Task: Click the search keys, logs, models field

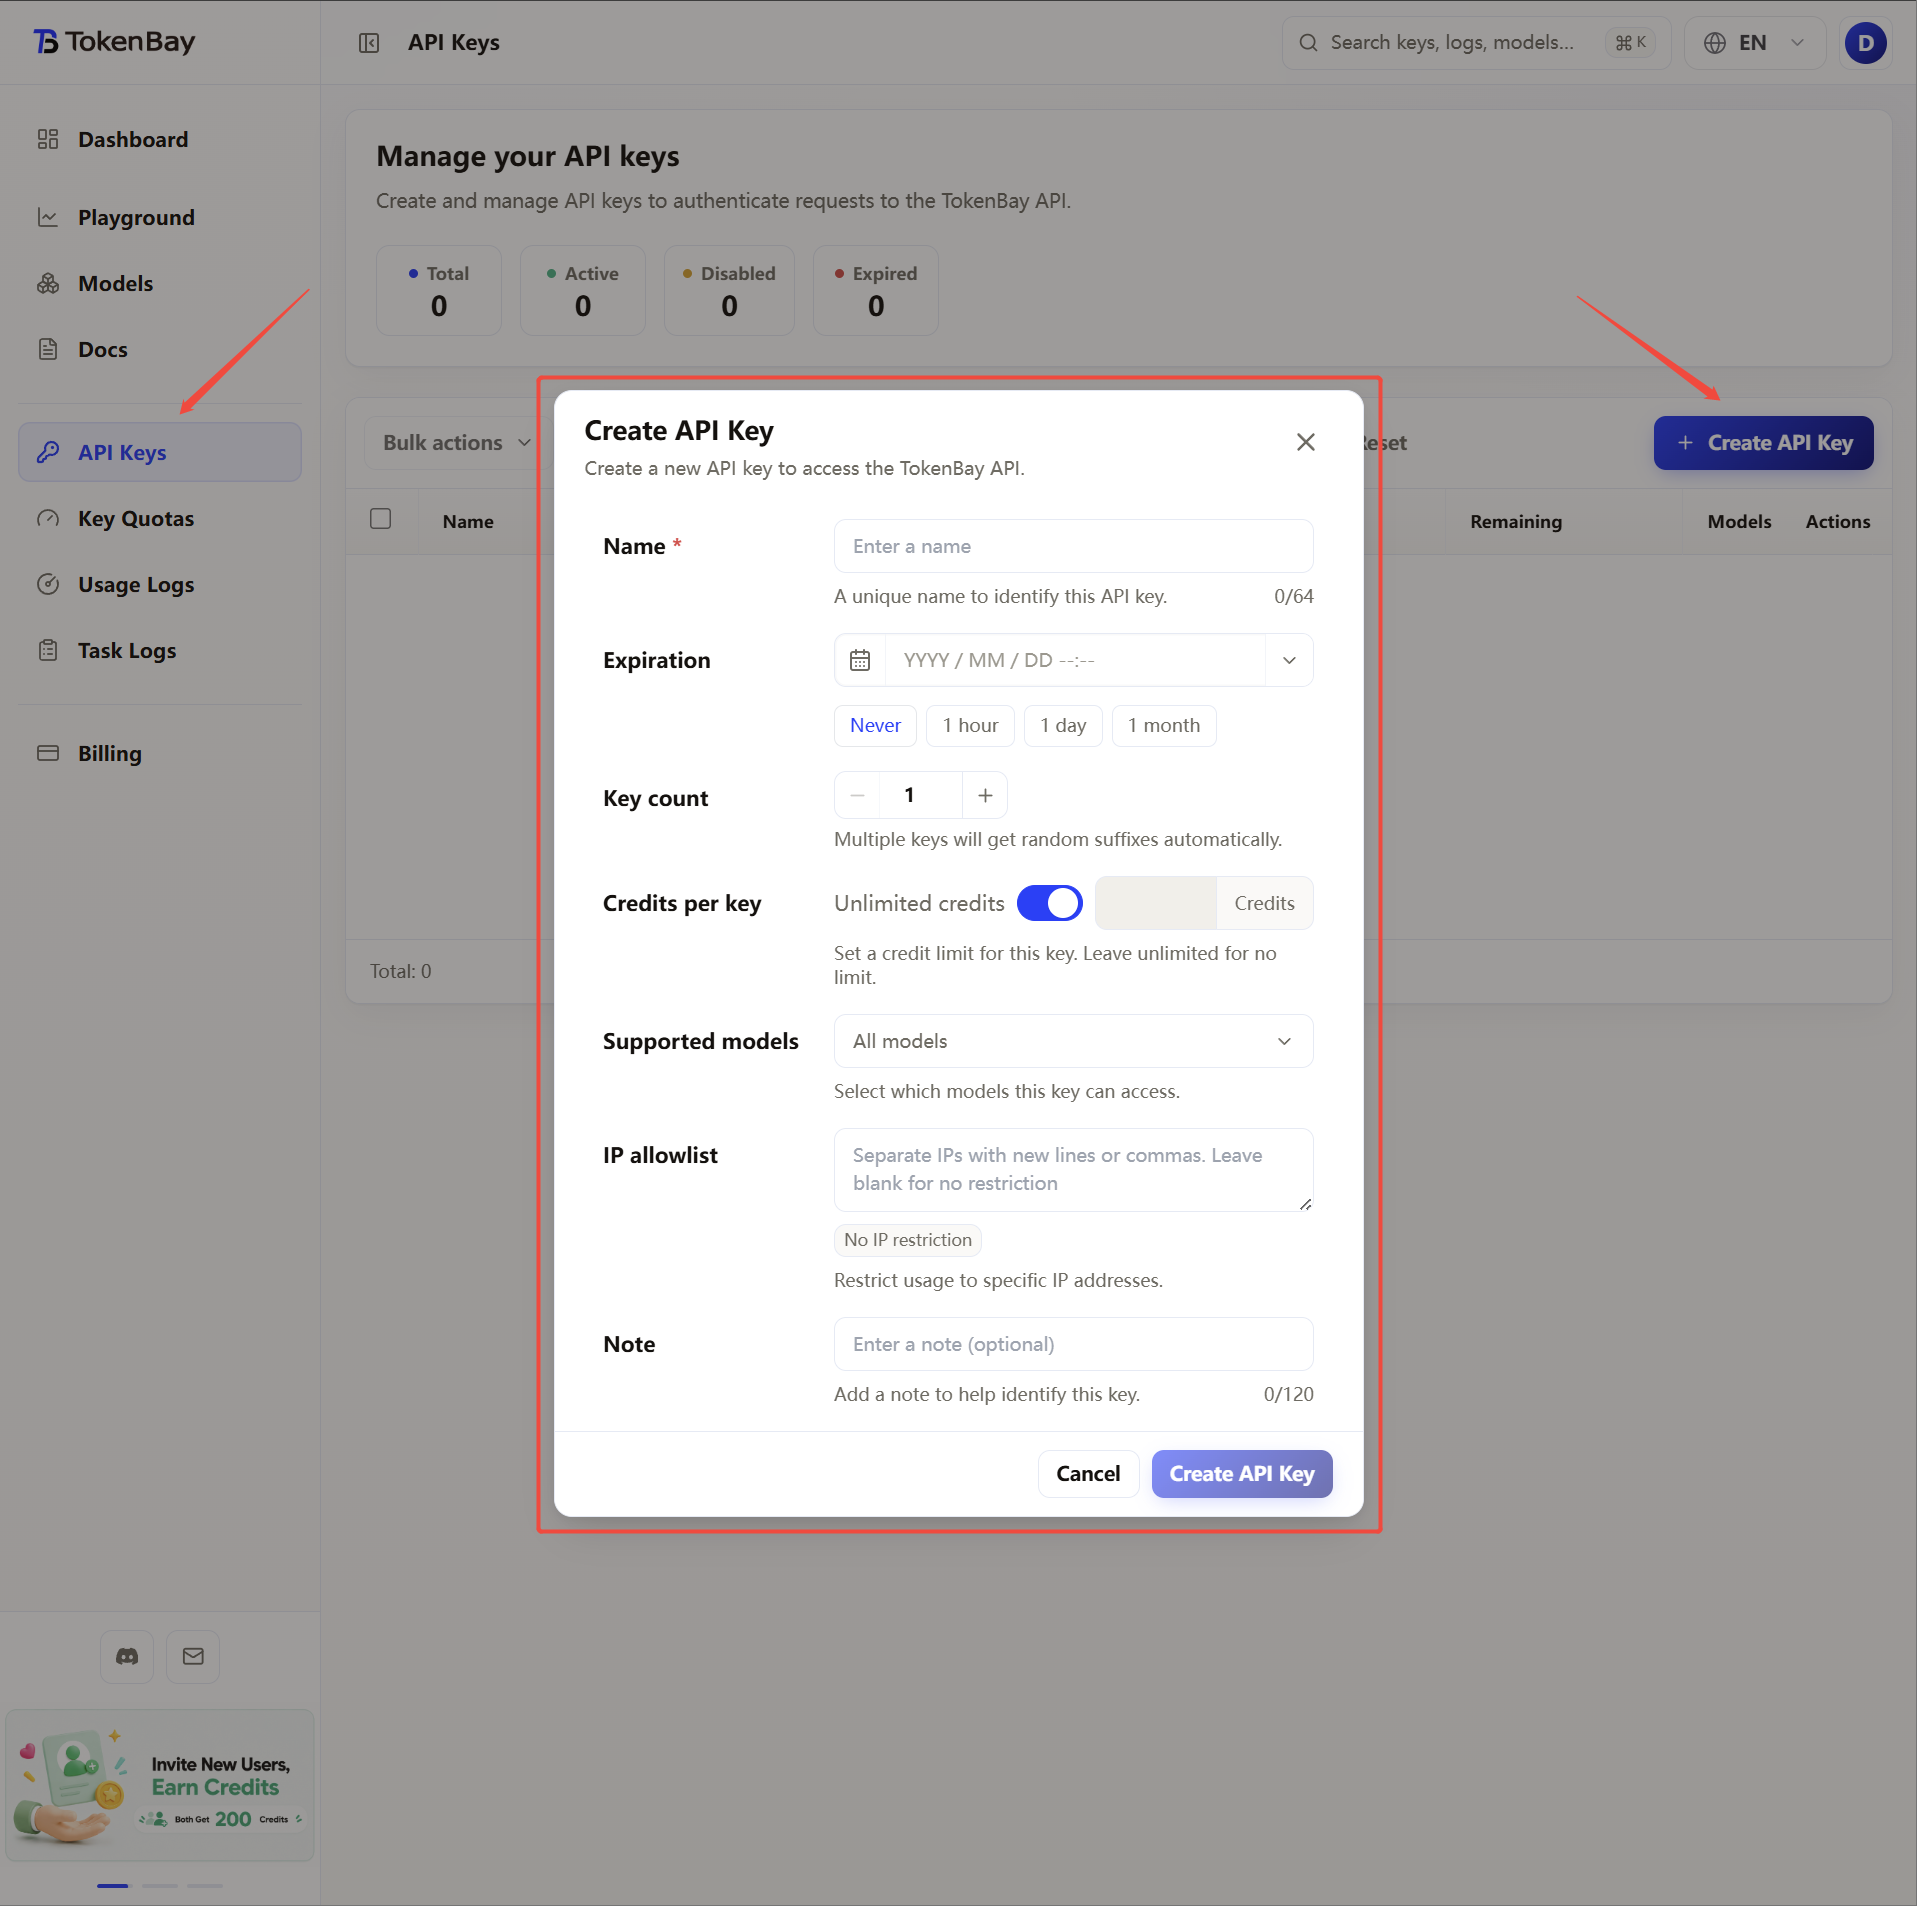Action: click(x=1476, y=43)
